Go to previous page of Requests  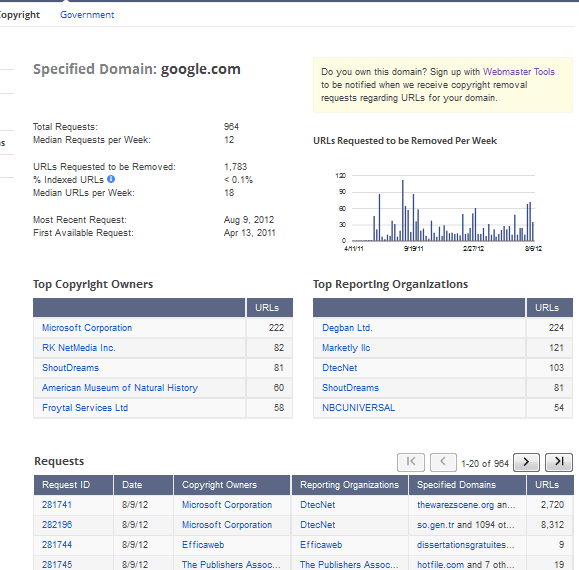click(443, 462)
